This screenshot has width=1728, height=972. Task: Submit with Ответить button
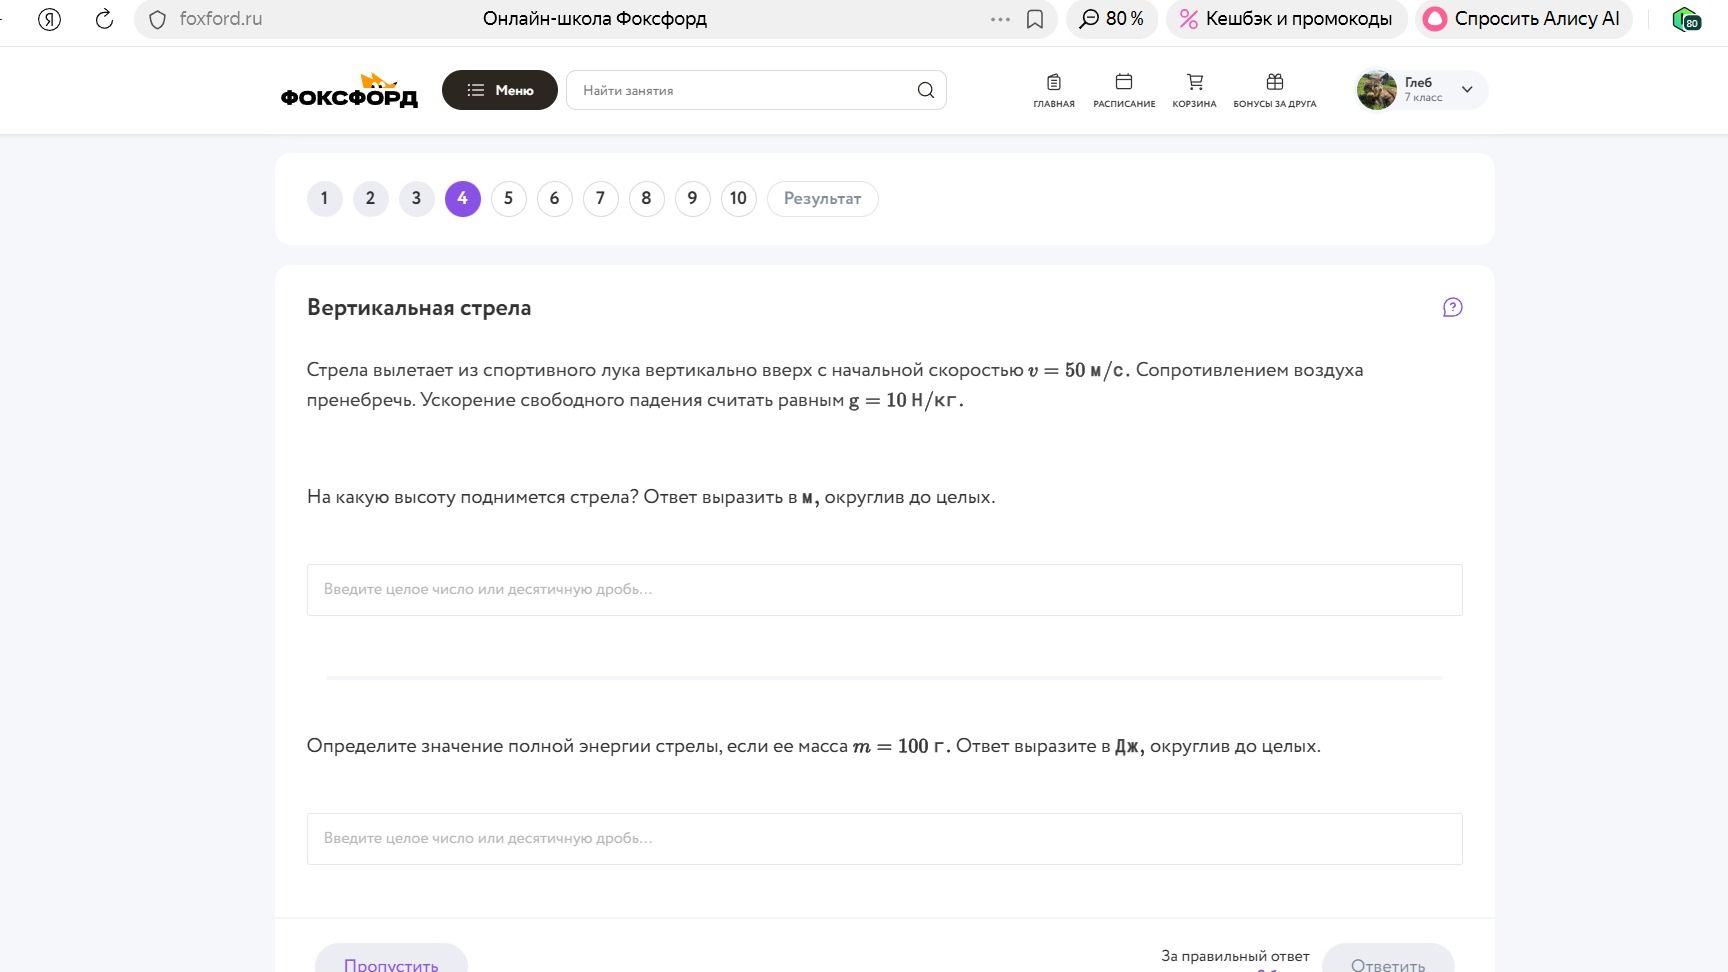[x=1388, y=959]
